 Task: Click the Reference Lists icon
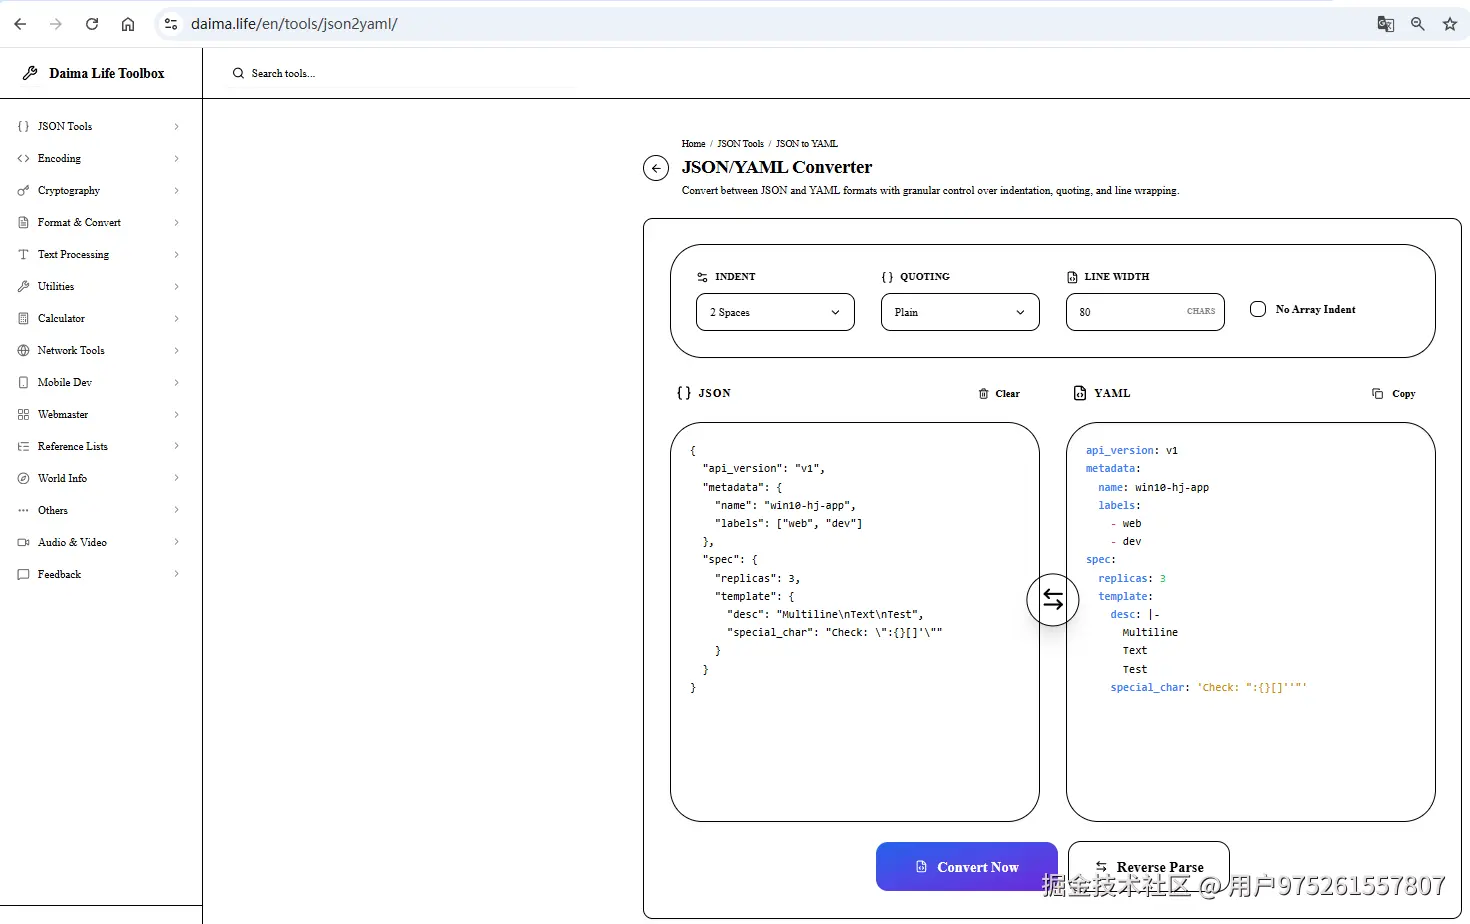23,446
